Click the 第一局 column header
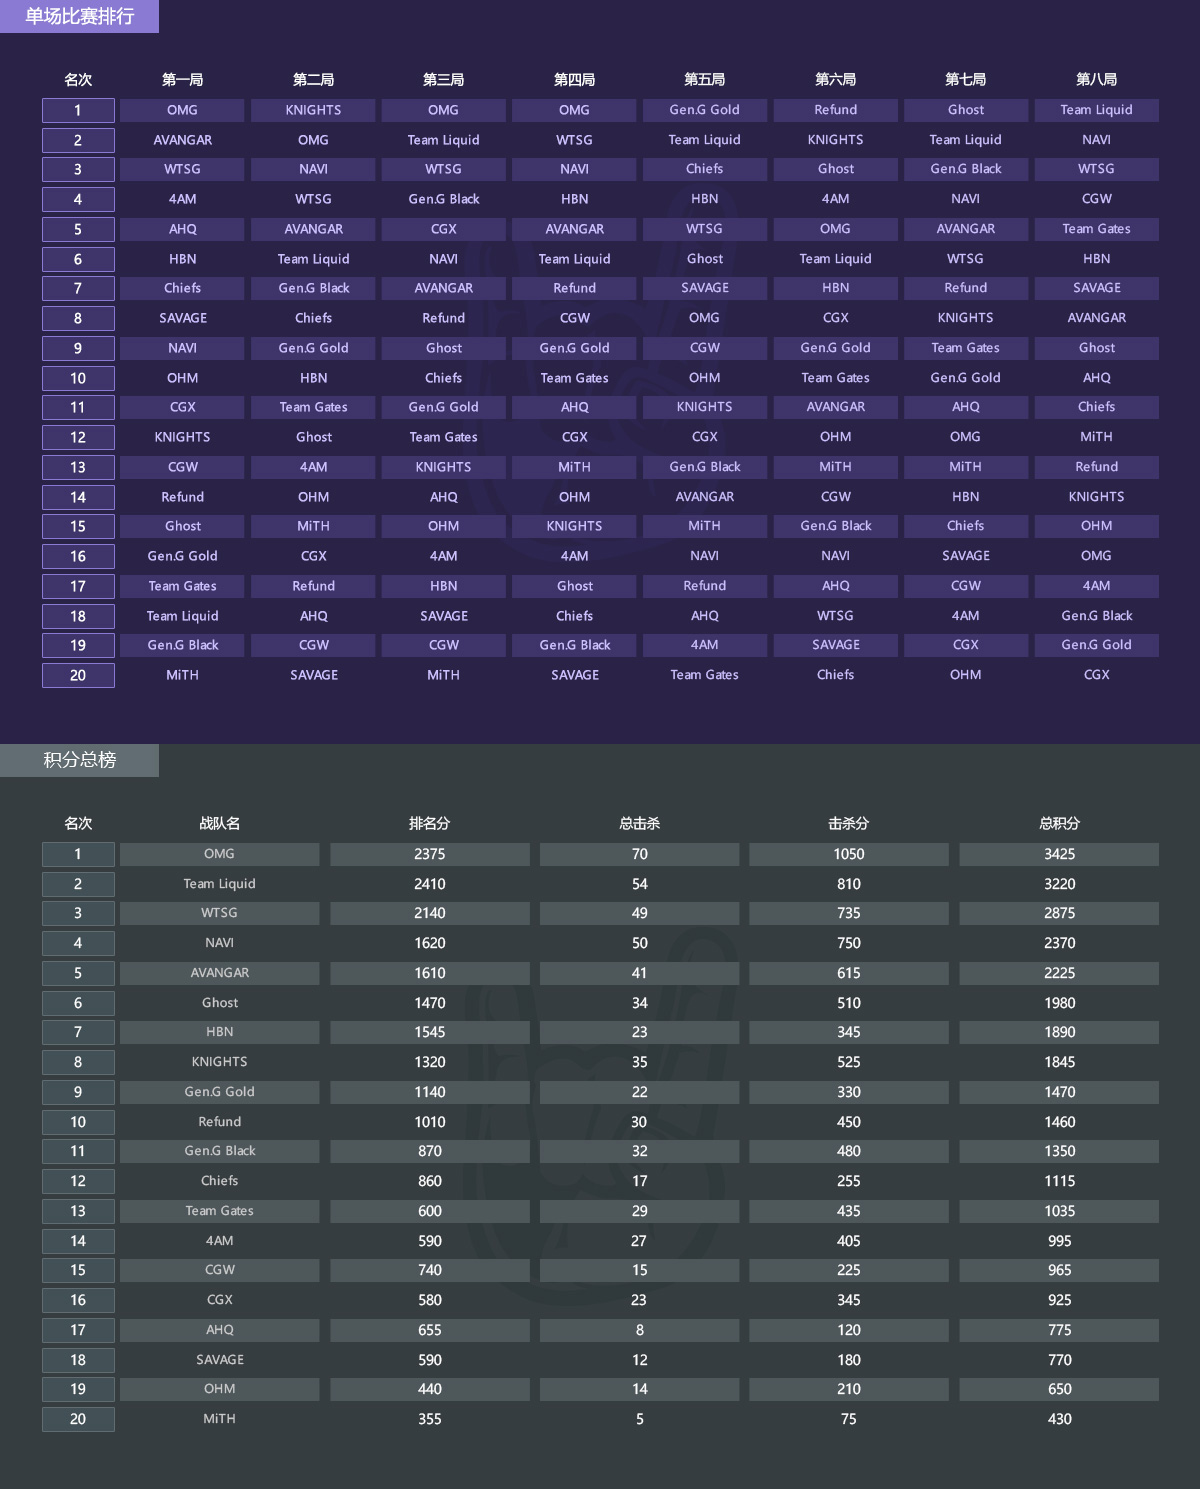Viewport: 1200px width, 1489px height. click(182, 80)
